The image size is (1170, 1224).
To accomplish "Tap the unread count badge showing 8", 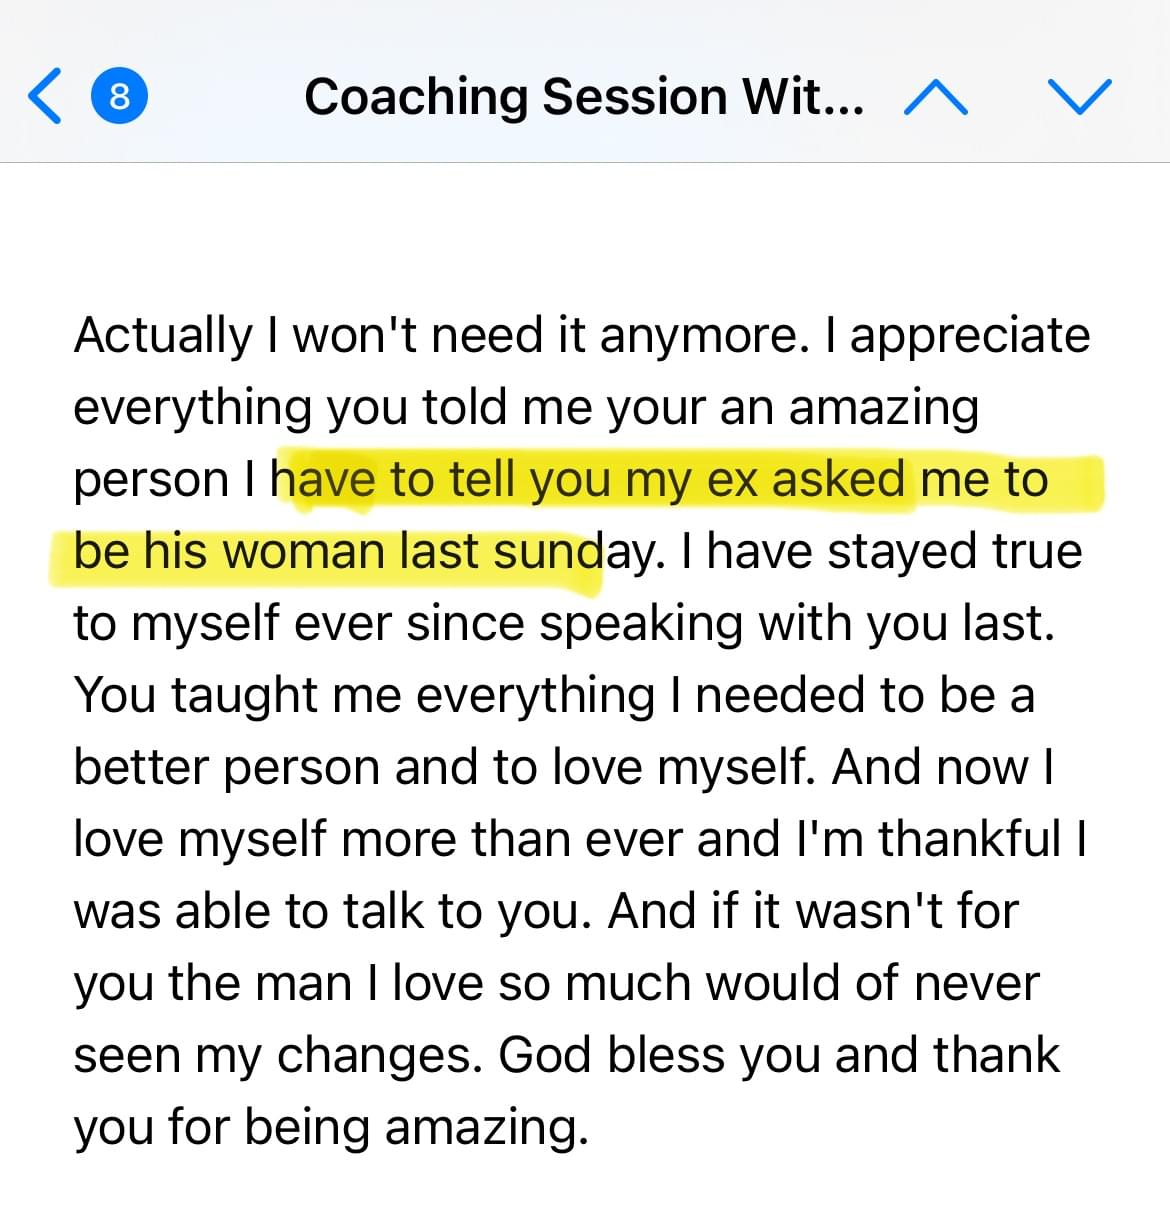I will [118, 96].
